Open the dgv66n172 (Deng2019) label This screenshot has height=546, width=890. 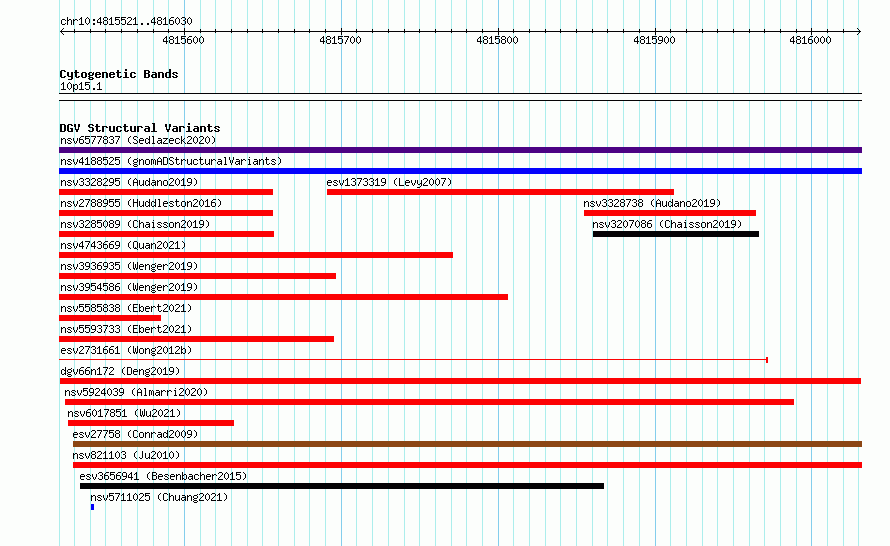(120, 371)
